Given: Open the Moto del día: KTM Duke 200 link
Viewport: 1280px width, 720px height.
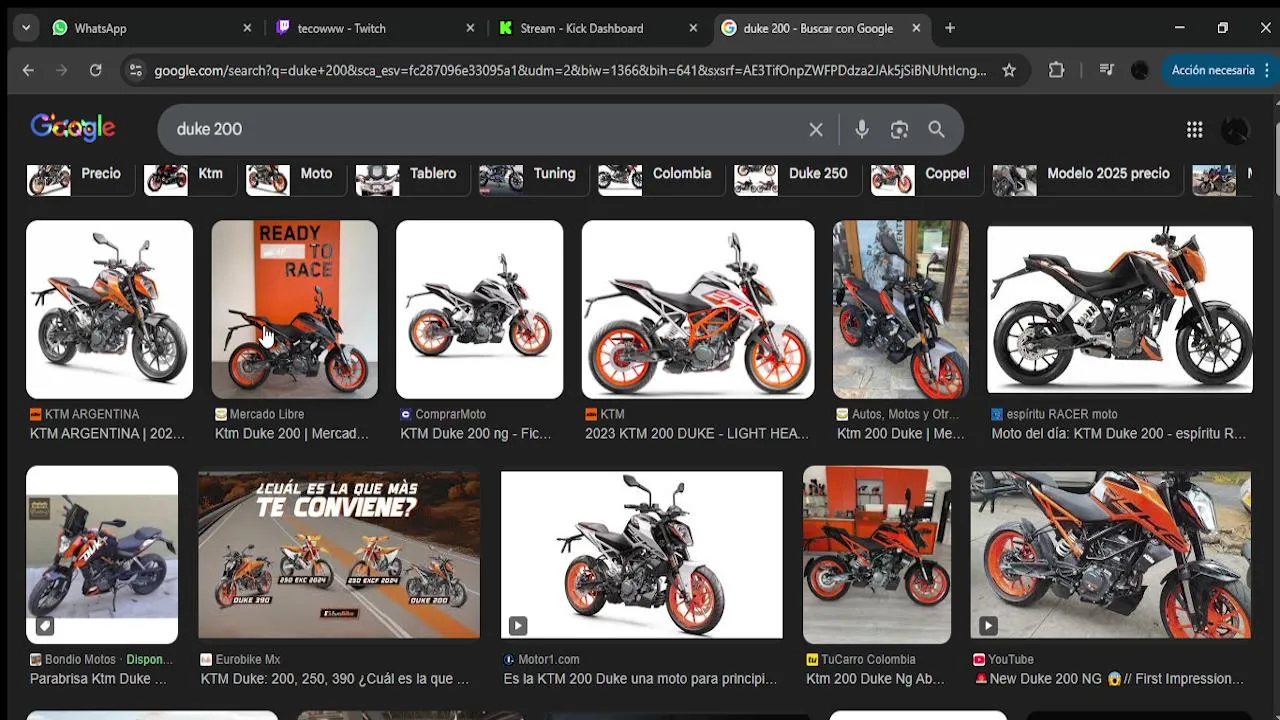Looking at the screenshot, I should coord(1118,433).
